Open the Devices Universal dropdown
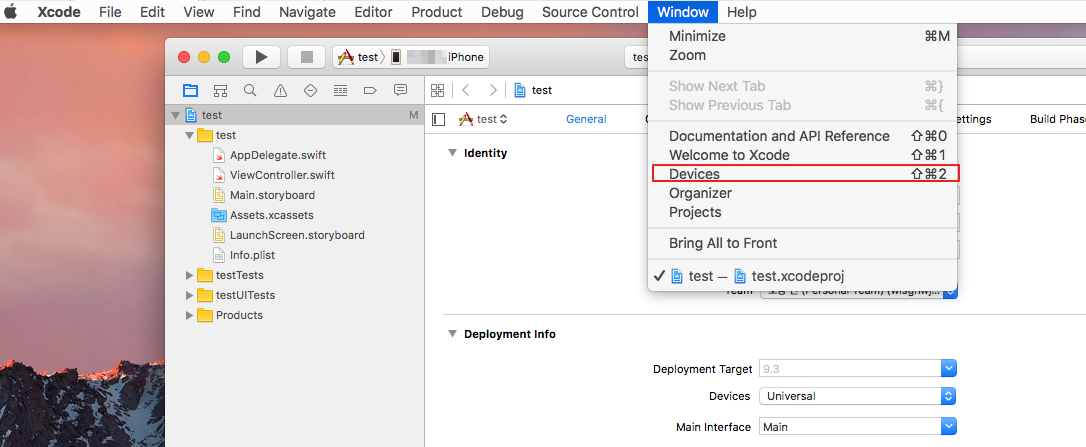Viewport: 1086px width, 447px height. point(857,396)
